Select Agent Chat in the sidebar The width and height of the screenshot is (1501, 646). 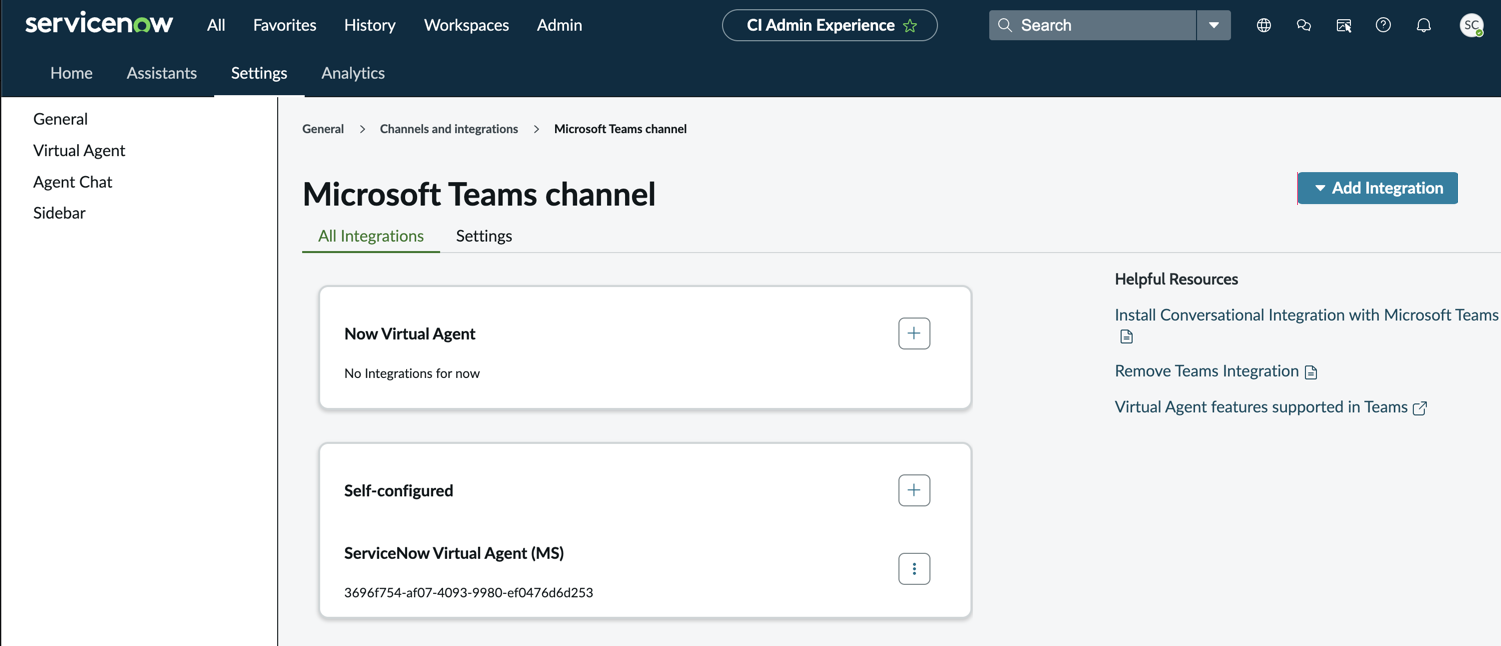click(72, 182)
